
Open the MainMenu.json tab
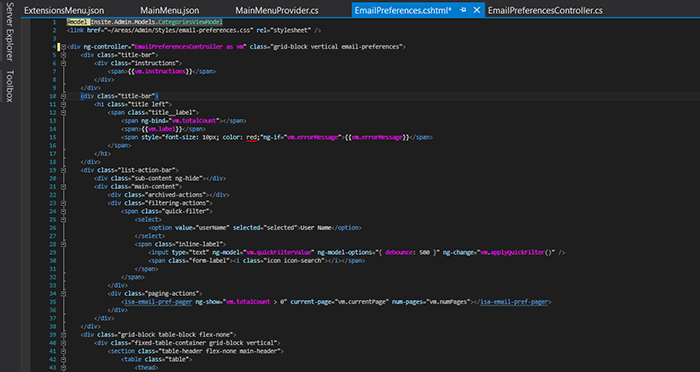tap(170, 10)
